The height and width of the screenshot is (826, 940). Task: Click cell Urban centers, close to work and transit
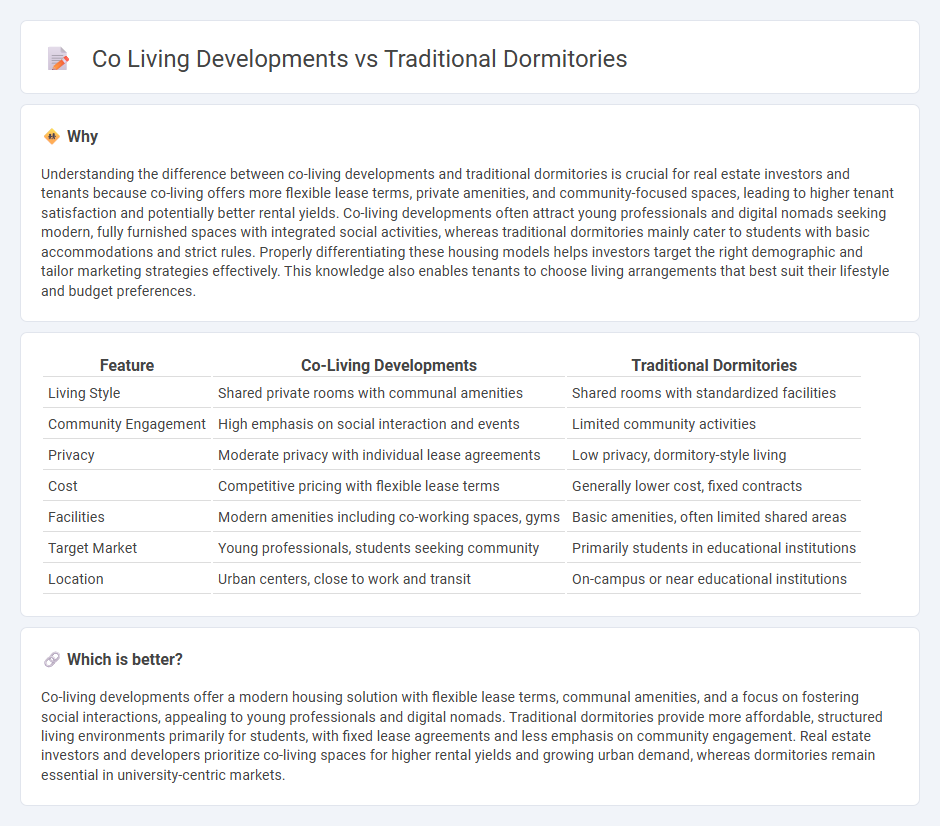(x=344, y=580)
